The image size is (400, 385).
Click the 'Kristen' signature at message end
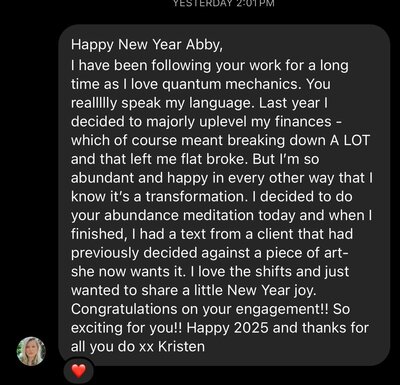[x=181, y=347]
